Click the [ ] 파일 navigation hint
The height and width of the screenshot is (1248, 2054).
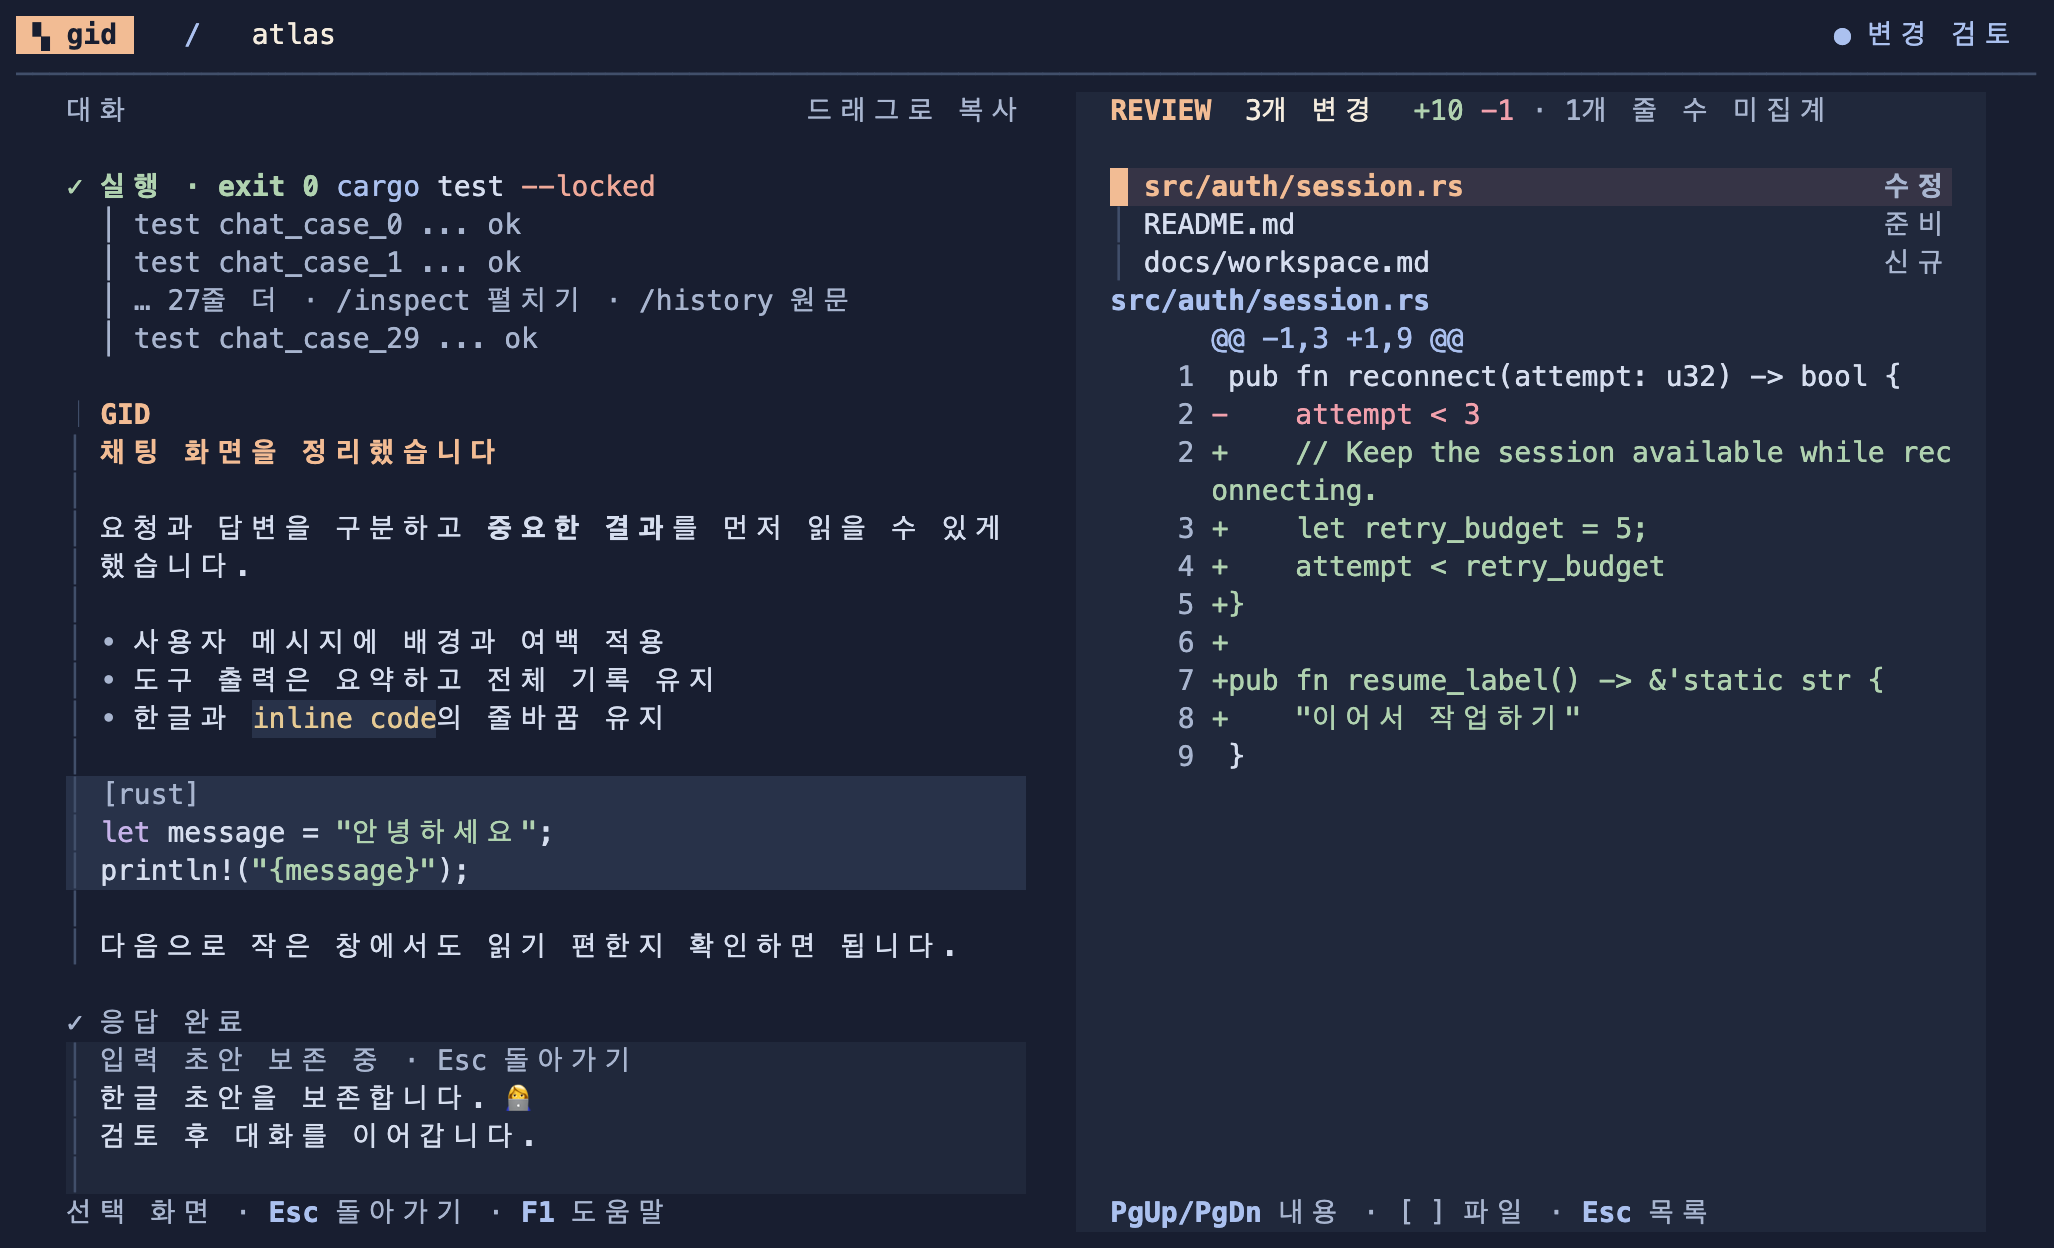[1461, 1212]
